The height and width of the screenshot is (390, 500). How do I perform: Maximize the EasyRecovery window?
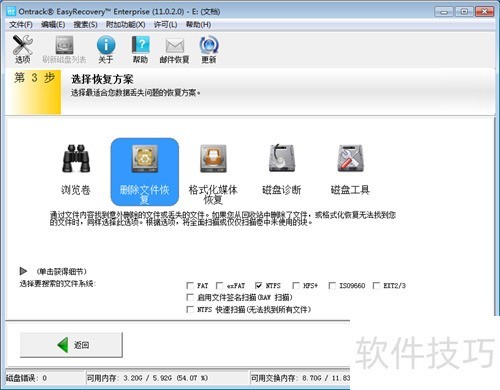[464, 12]
